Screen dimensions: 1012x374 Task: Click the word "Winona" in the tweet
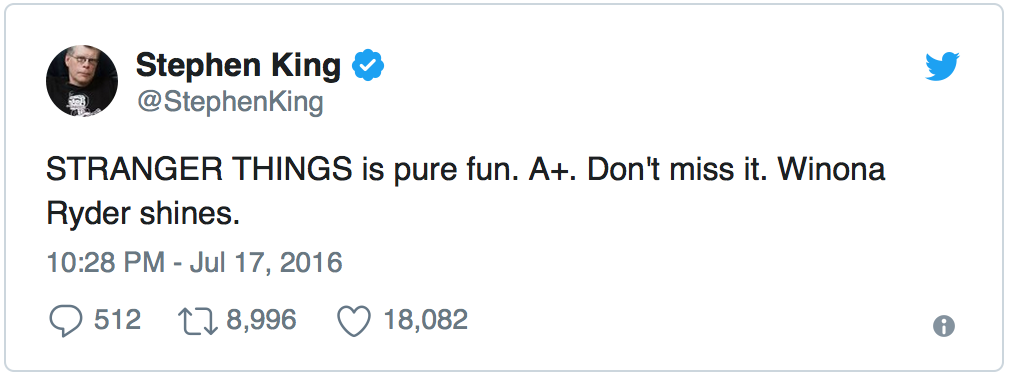click(x=831, y=171)
